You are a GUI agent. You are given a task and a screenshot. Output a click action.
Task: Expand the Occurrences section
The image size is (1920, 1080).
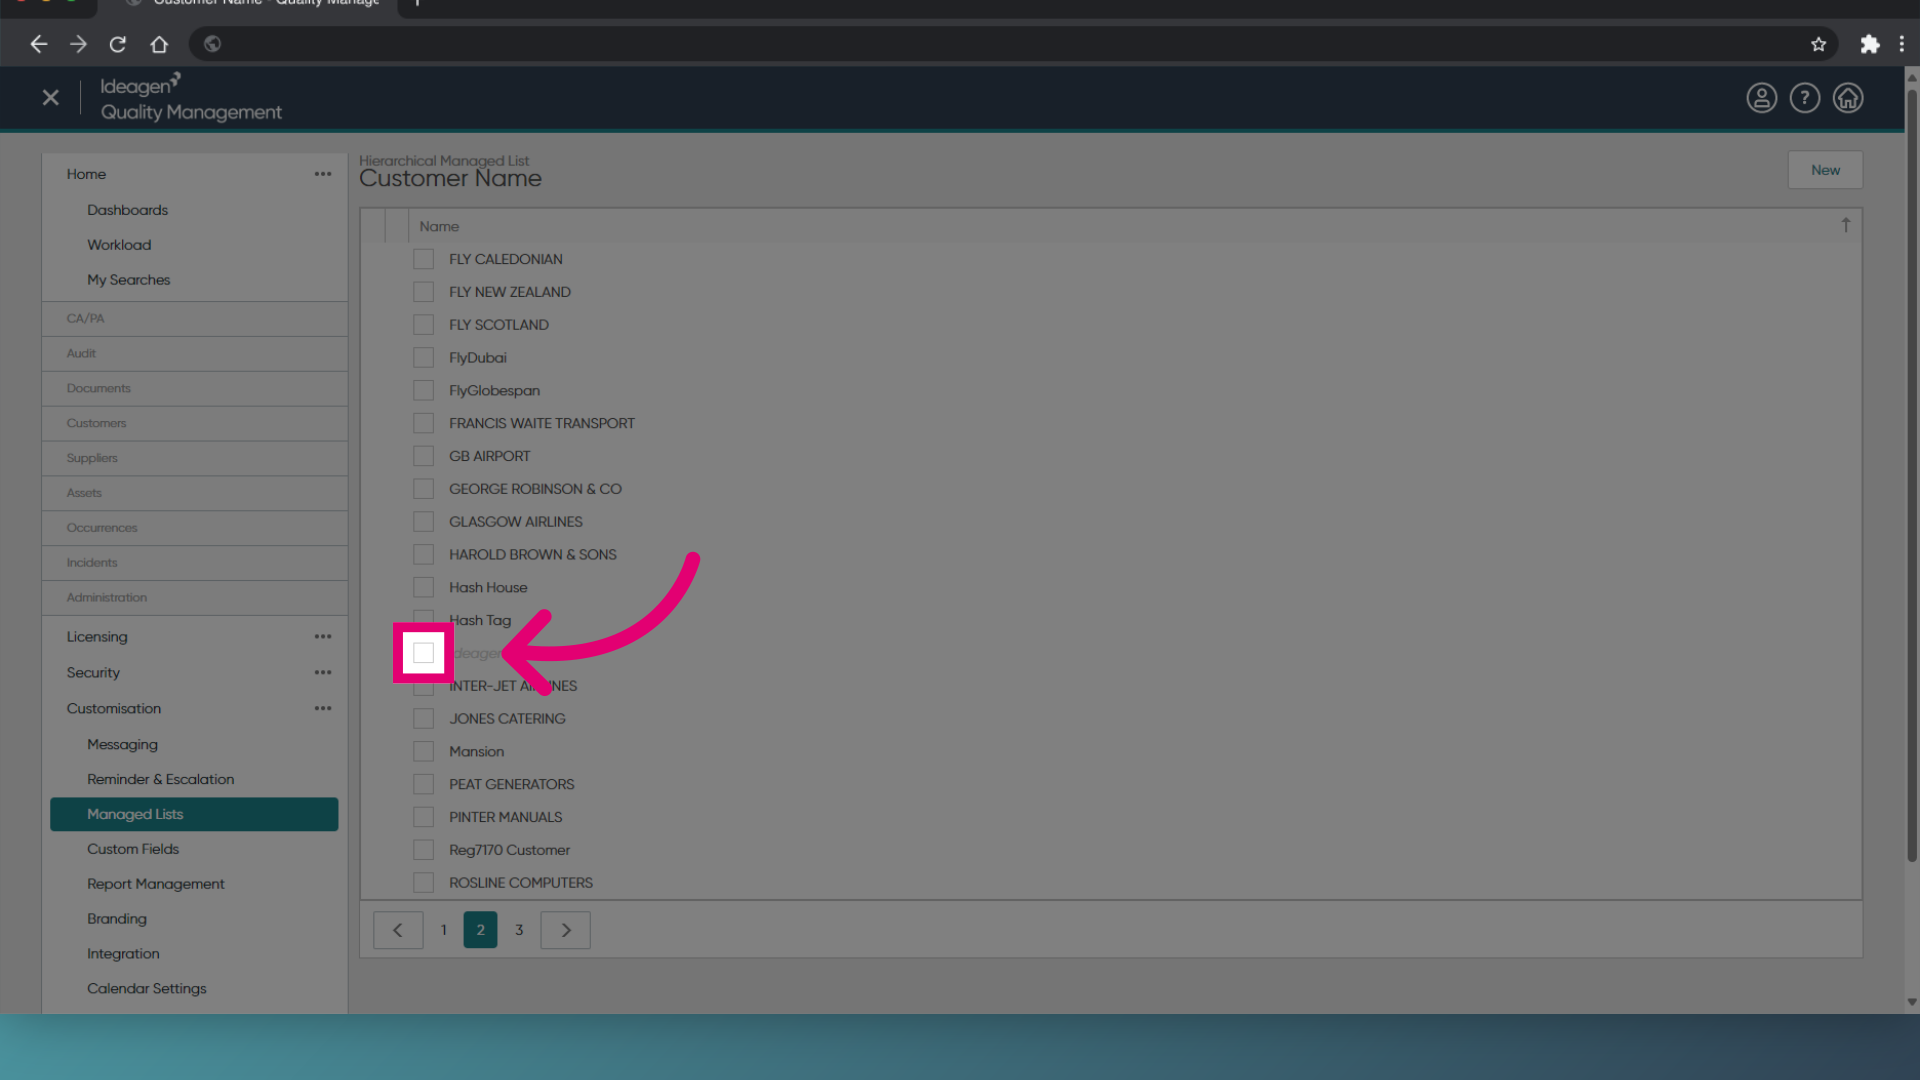pyautogui.click(x=194, y=529)
